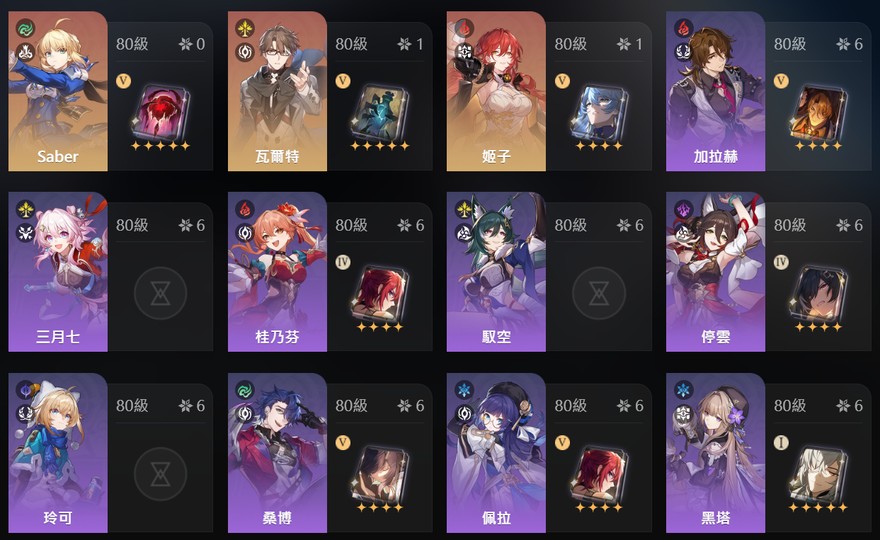Open the 停雲 character portrait

click(716, 272)
